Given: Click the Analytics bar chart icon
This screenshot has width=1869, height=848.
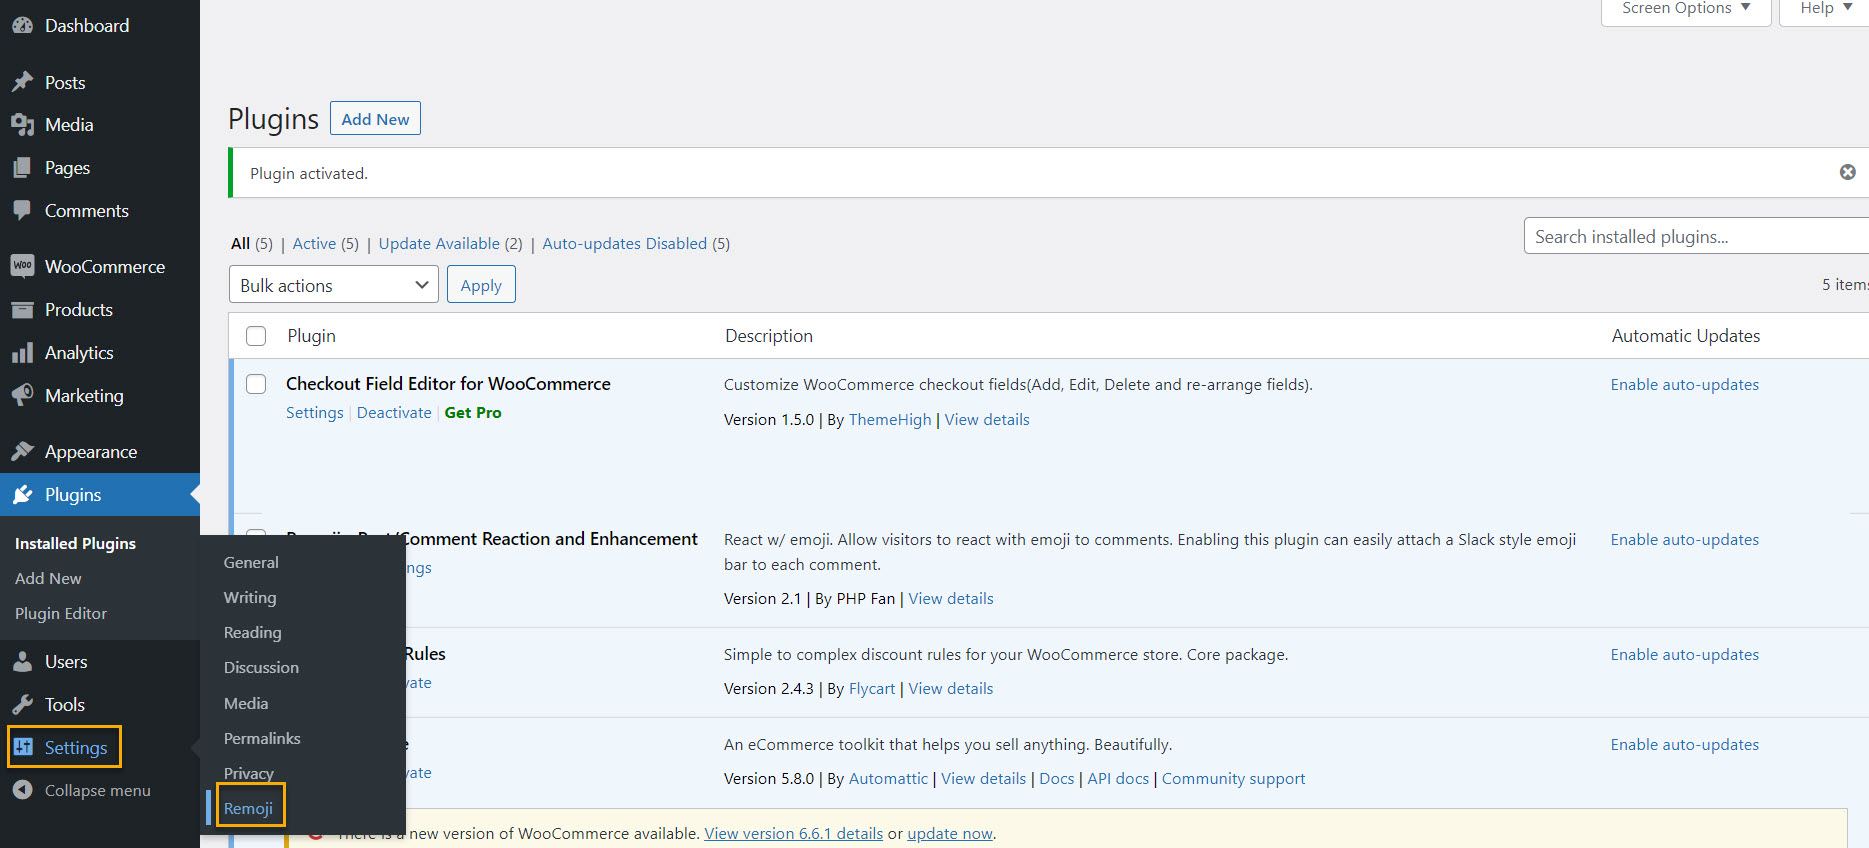Looking at the screenshot, I should (x=22, y=353).
